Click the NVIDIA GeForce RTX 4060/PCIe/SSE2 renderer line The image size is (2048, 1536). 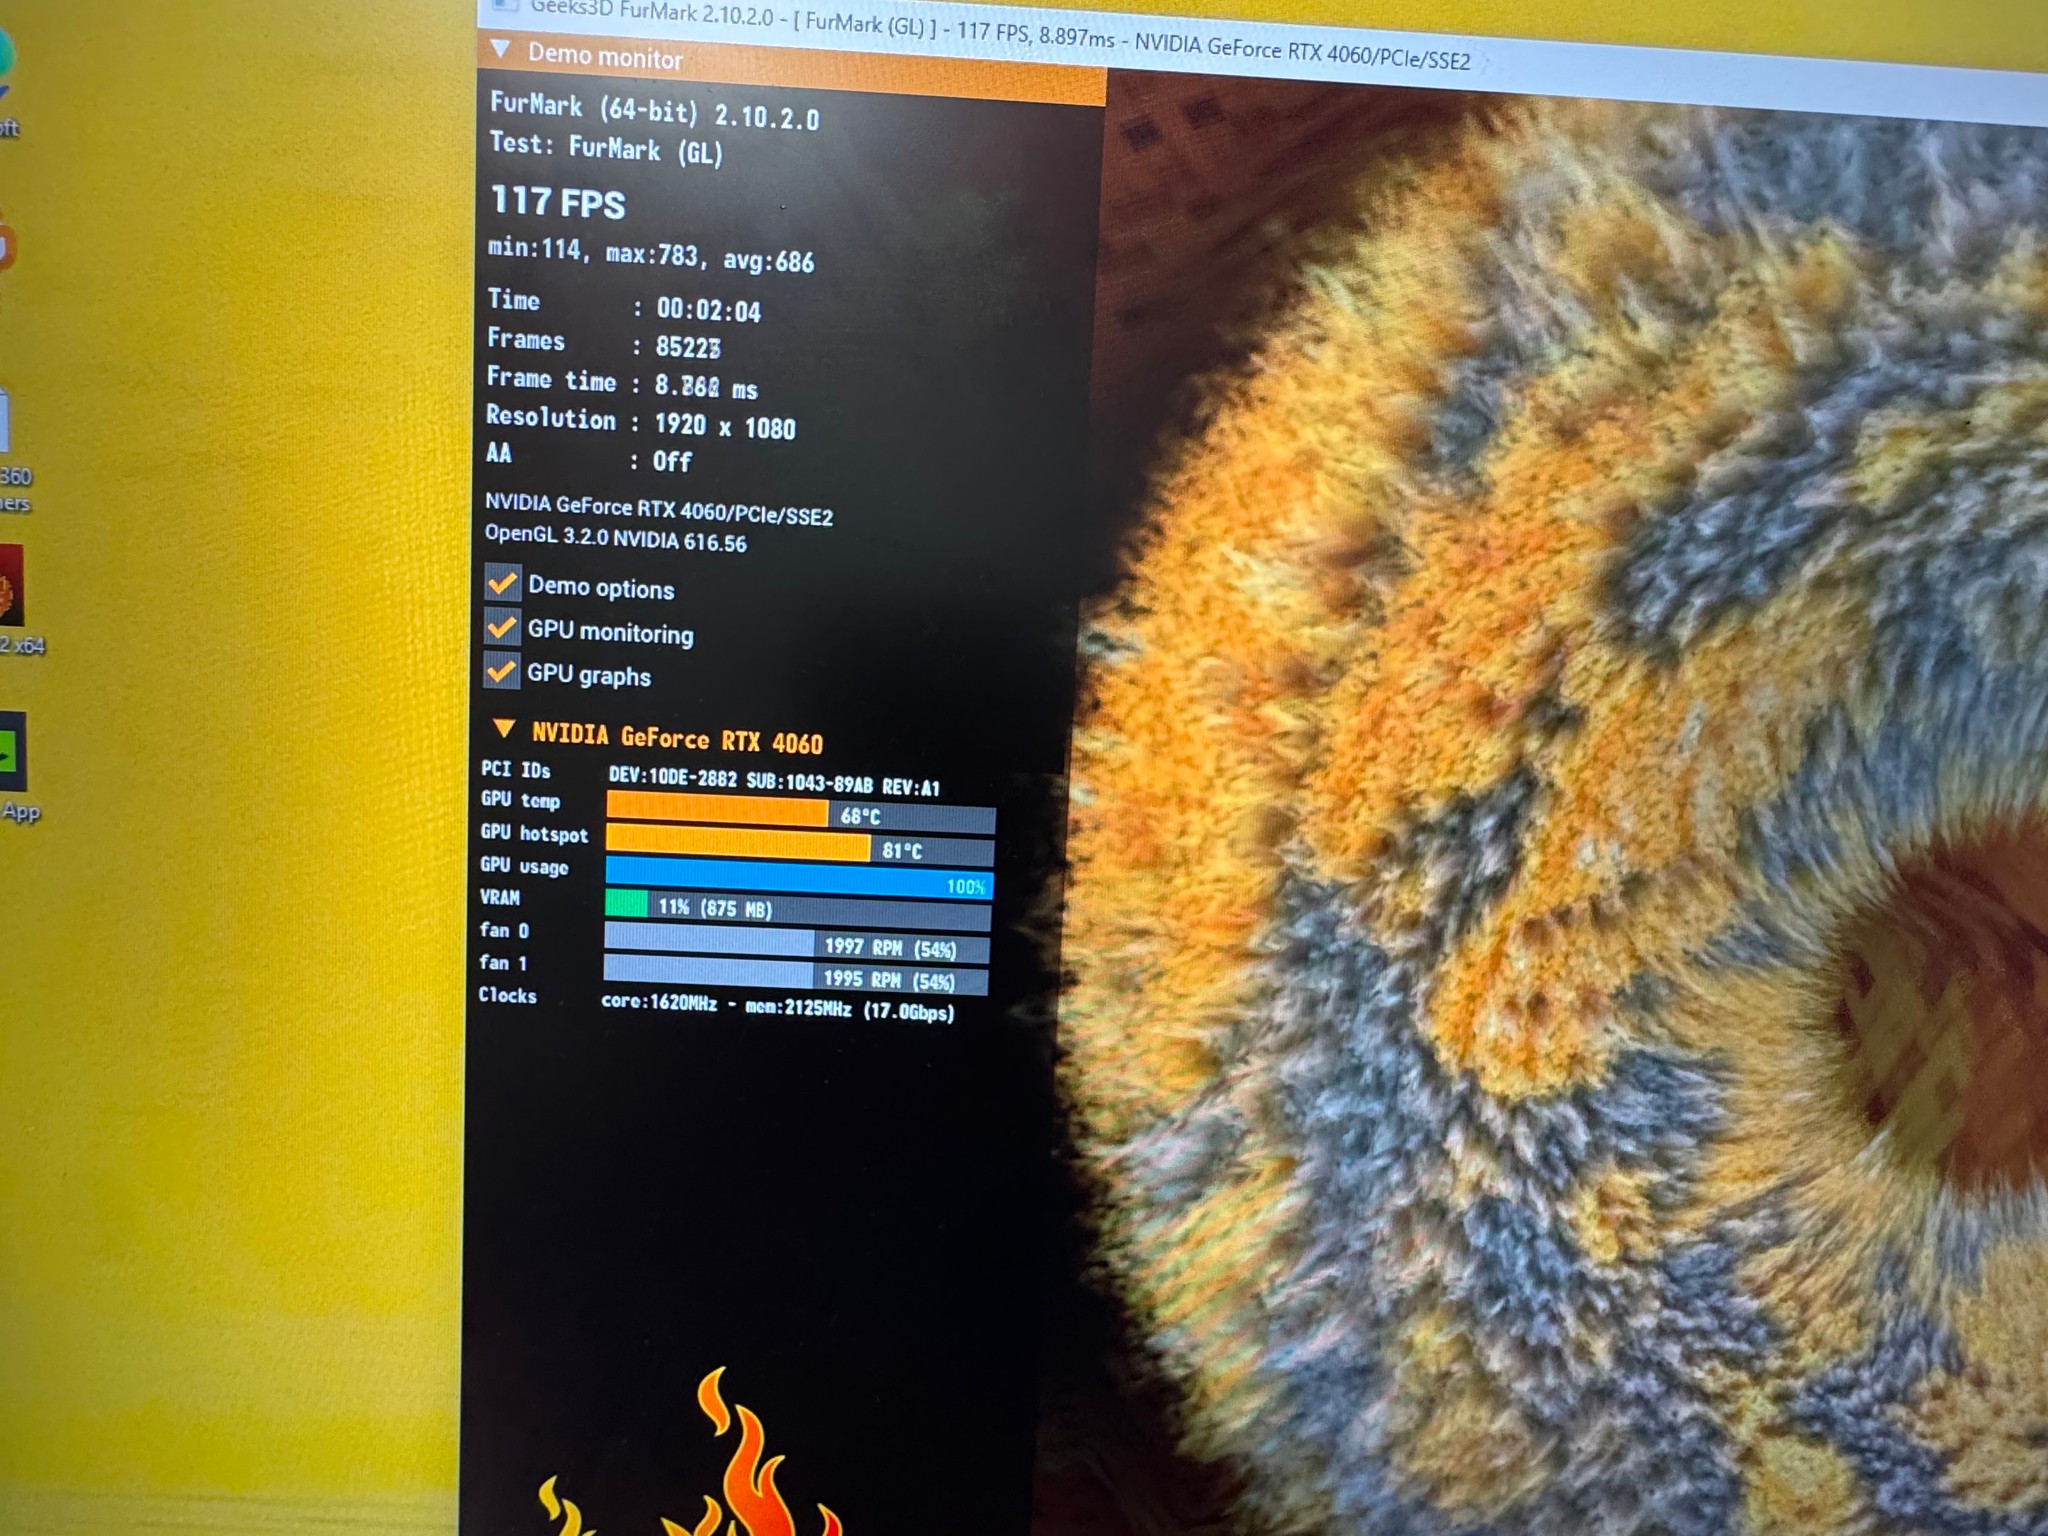coord(659,510)
